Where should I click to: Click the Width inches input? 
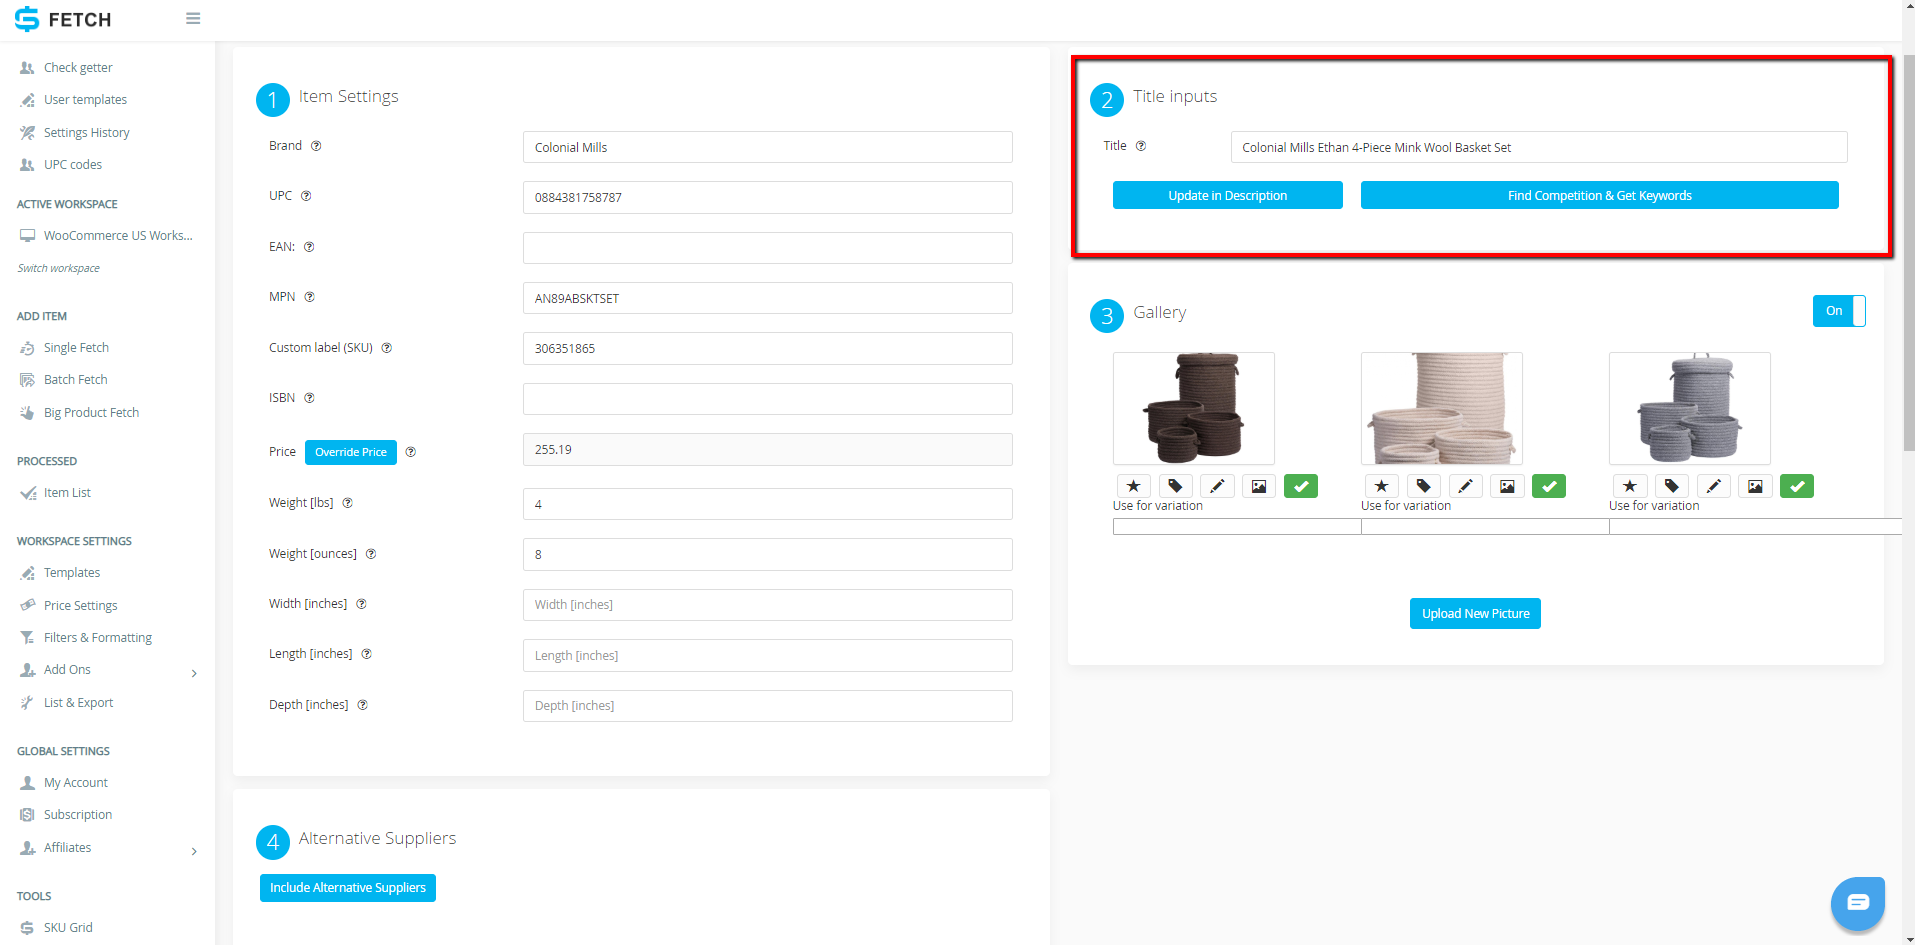pos(768,605)
